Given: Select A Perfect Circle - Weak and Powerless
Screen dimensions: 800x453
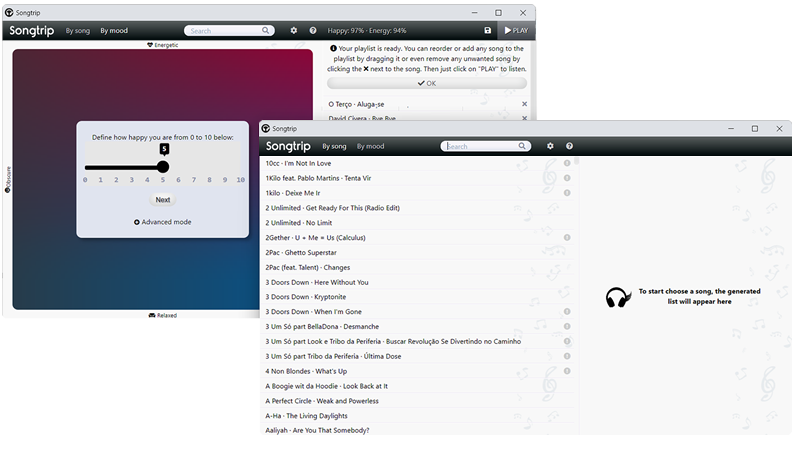Looking at the screenshot, I should pos(418,401).
